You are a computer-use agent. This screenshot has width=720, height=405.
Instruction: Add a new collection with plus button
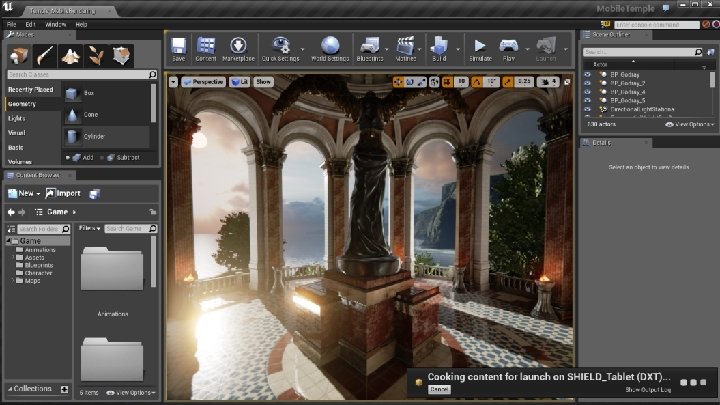pyautogui.click(x=64, y=389)
